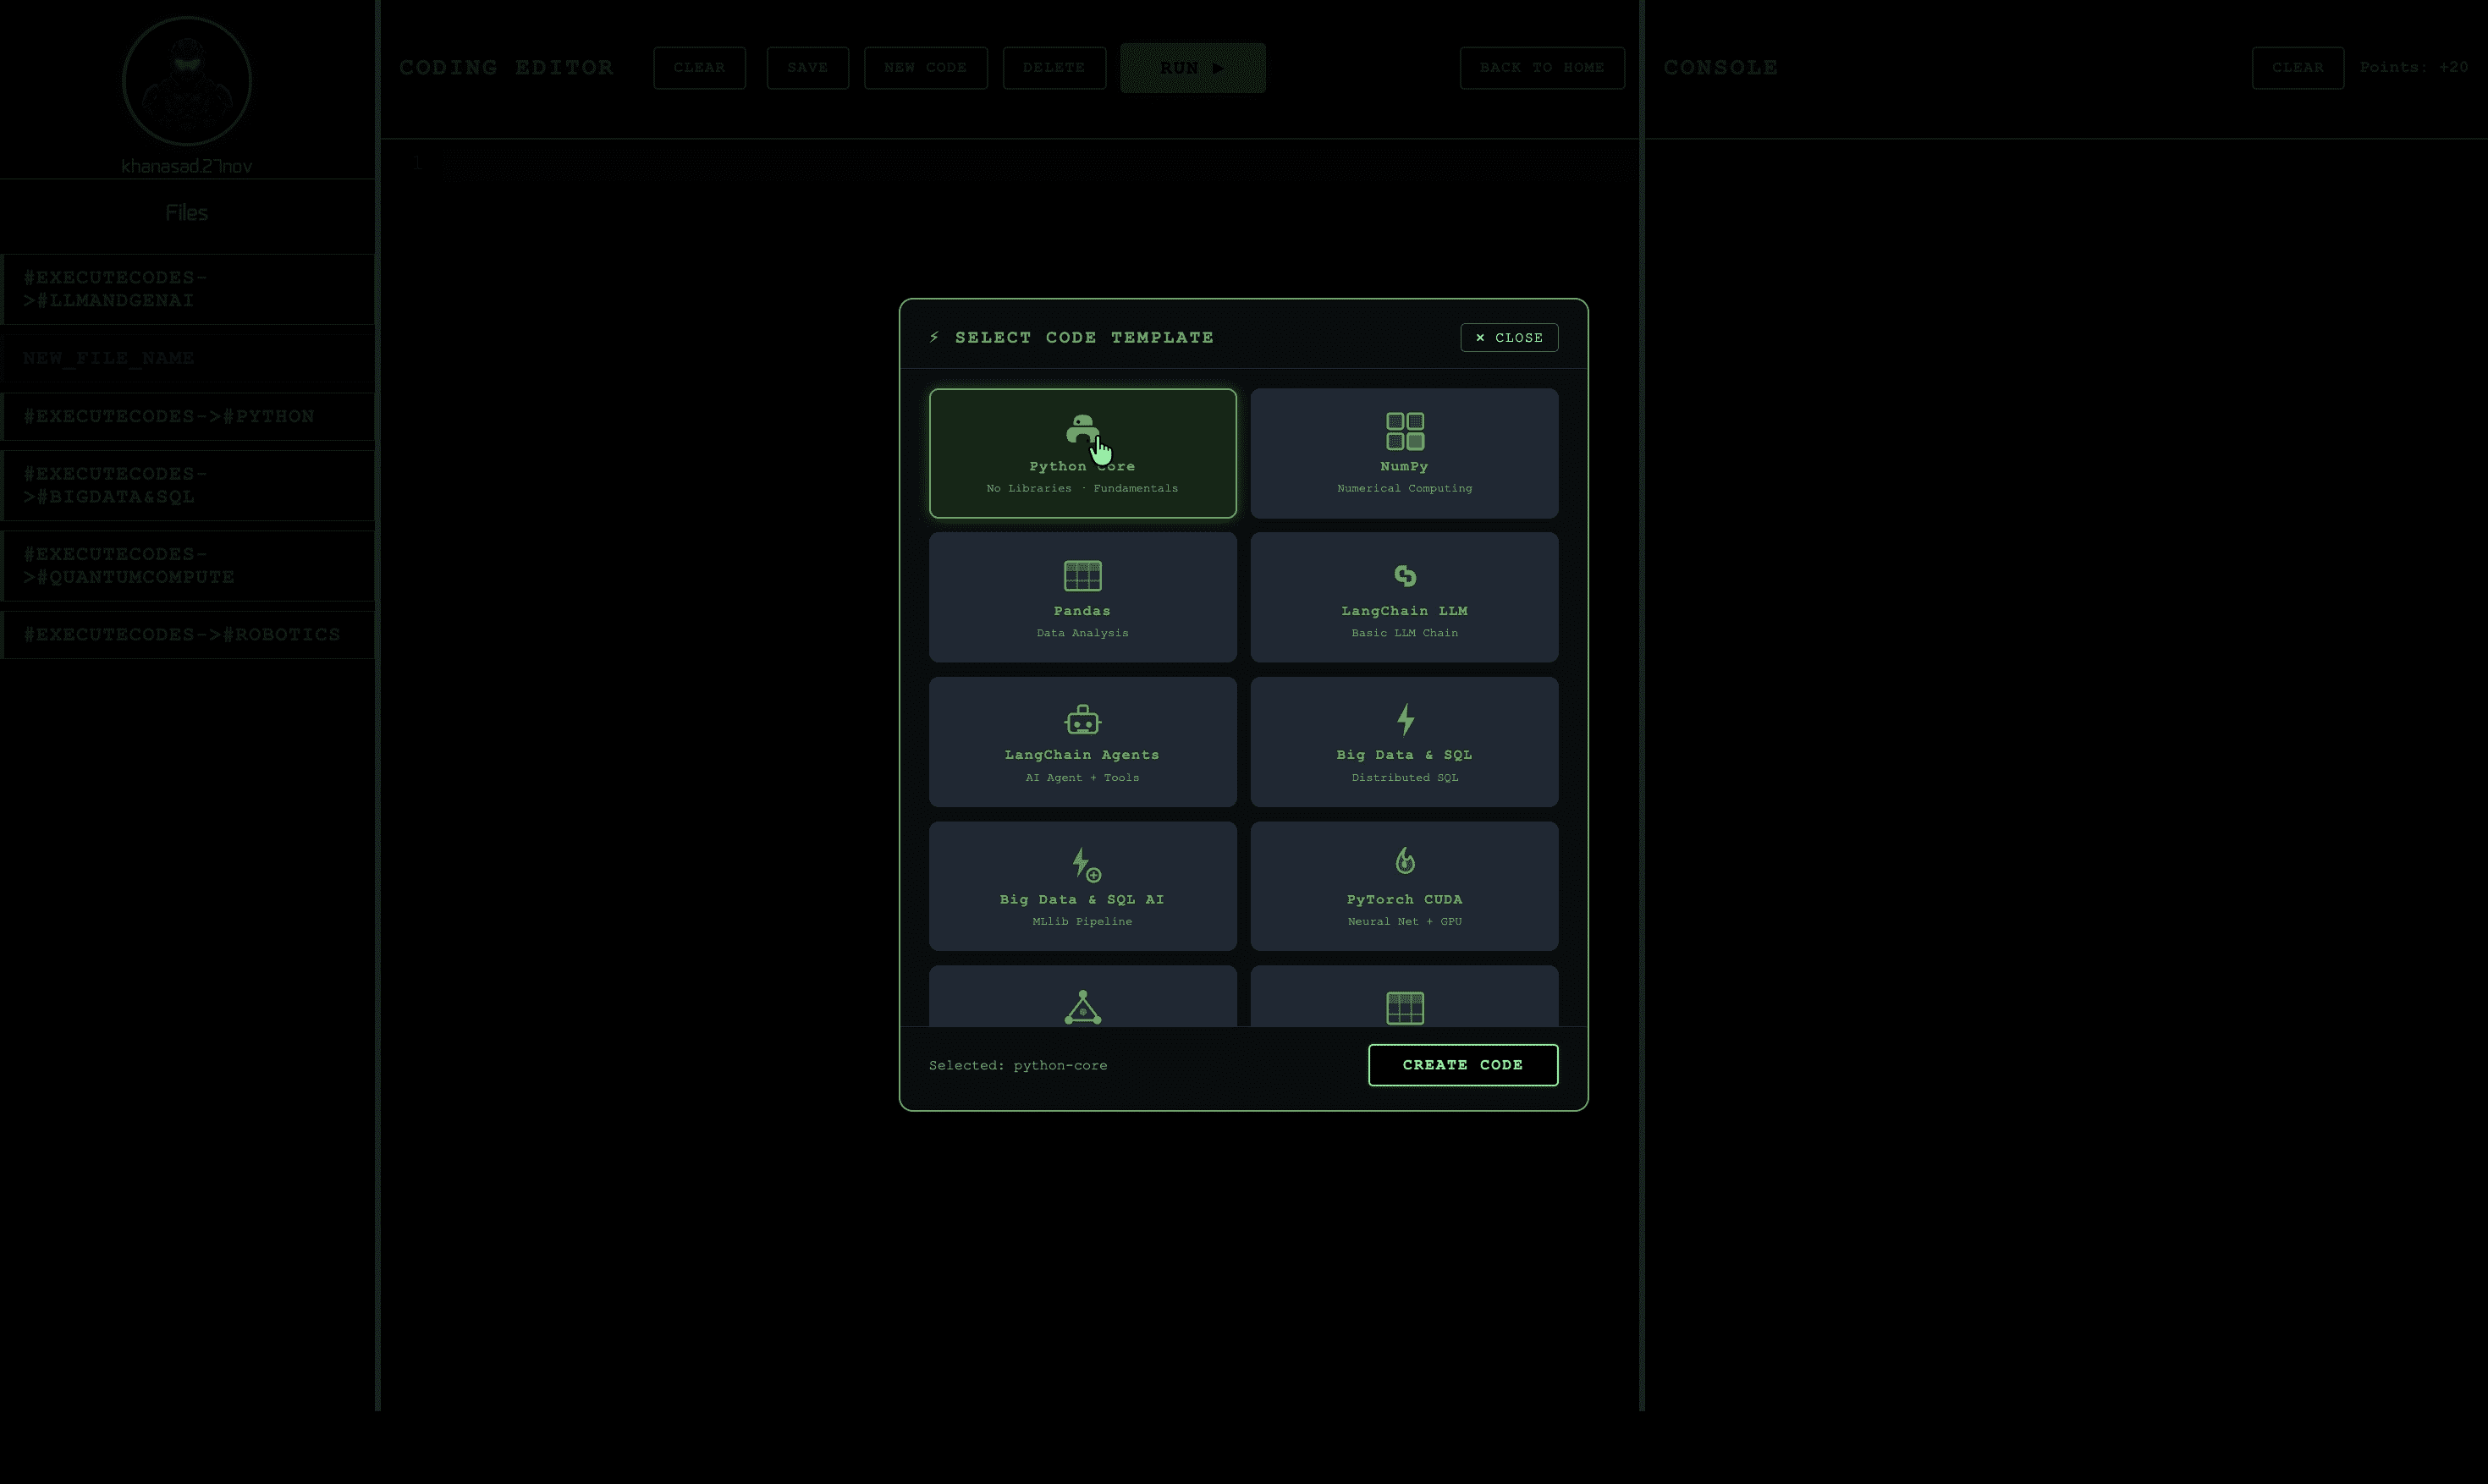This screenshot has height=1484, width=2488.
Task: Click the Big Data & SQL AI bolt-plus icon
Action: [1085, 865]
